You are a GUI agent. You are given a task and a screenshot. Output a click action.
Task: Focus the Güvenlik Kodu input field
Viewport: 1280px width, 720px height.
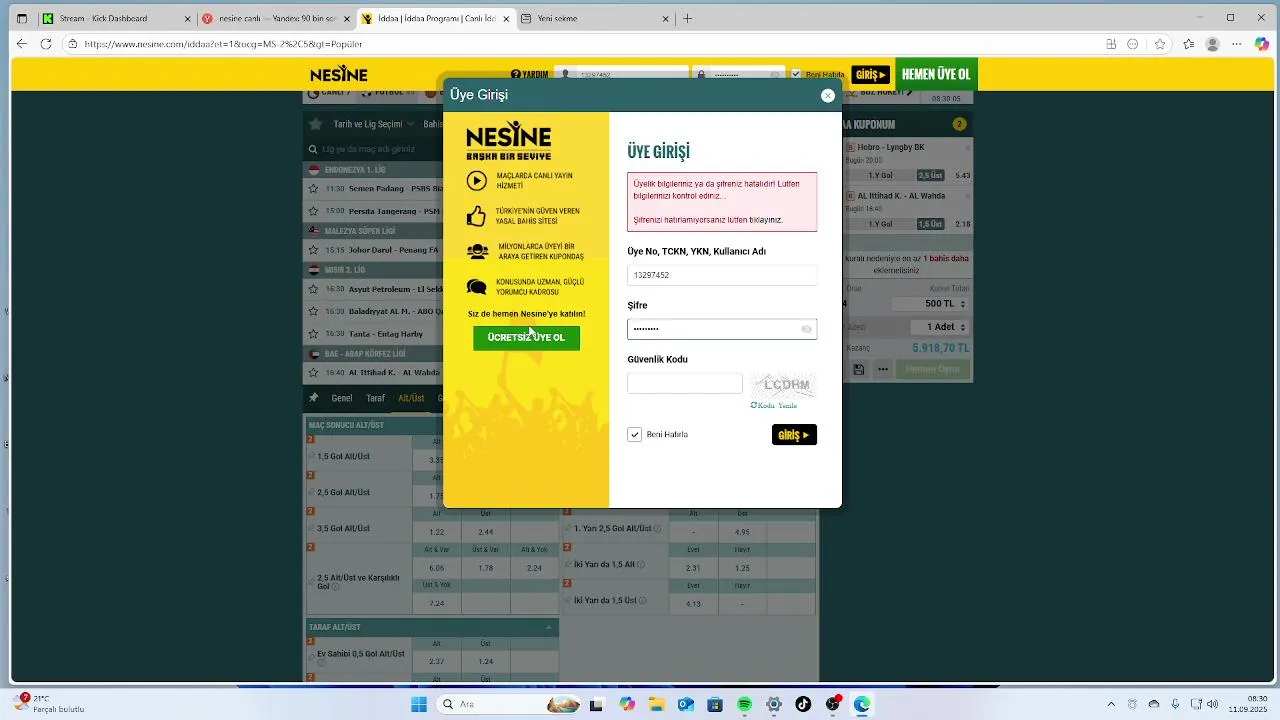(x=685, y=384)
